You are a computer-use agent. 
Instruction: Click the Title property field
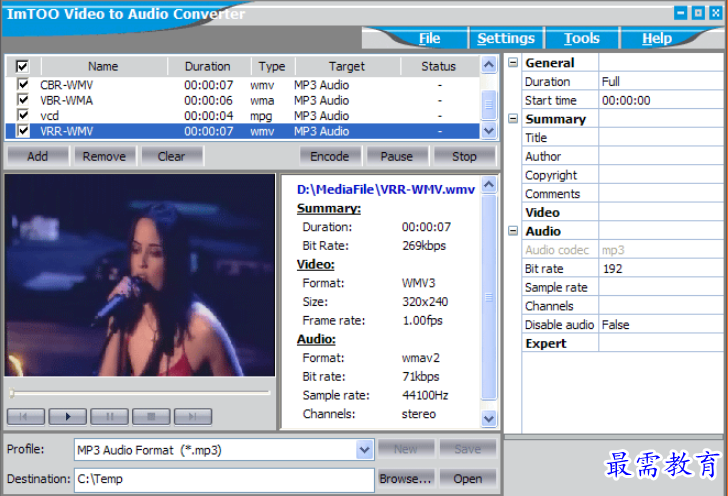661,137
